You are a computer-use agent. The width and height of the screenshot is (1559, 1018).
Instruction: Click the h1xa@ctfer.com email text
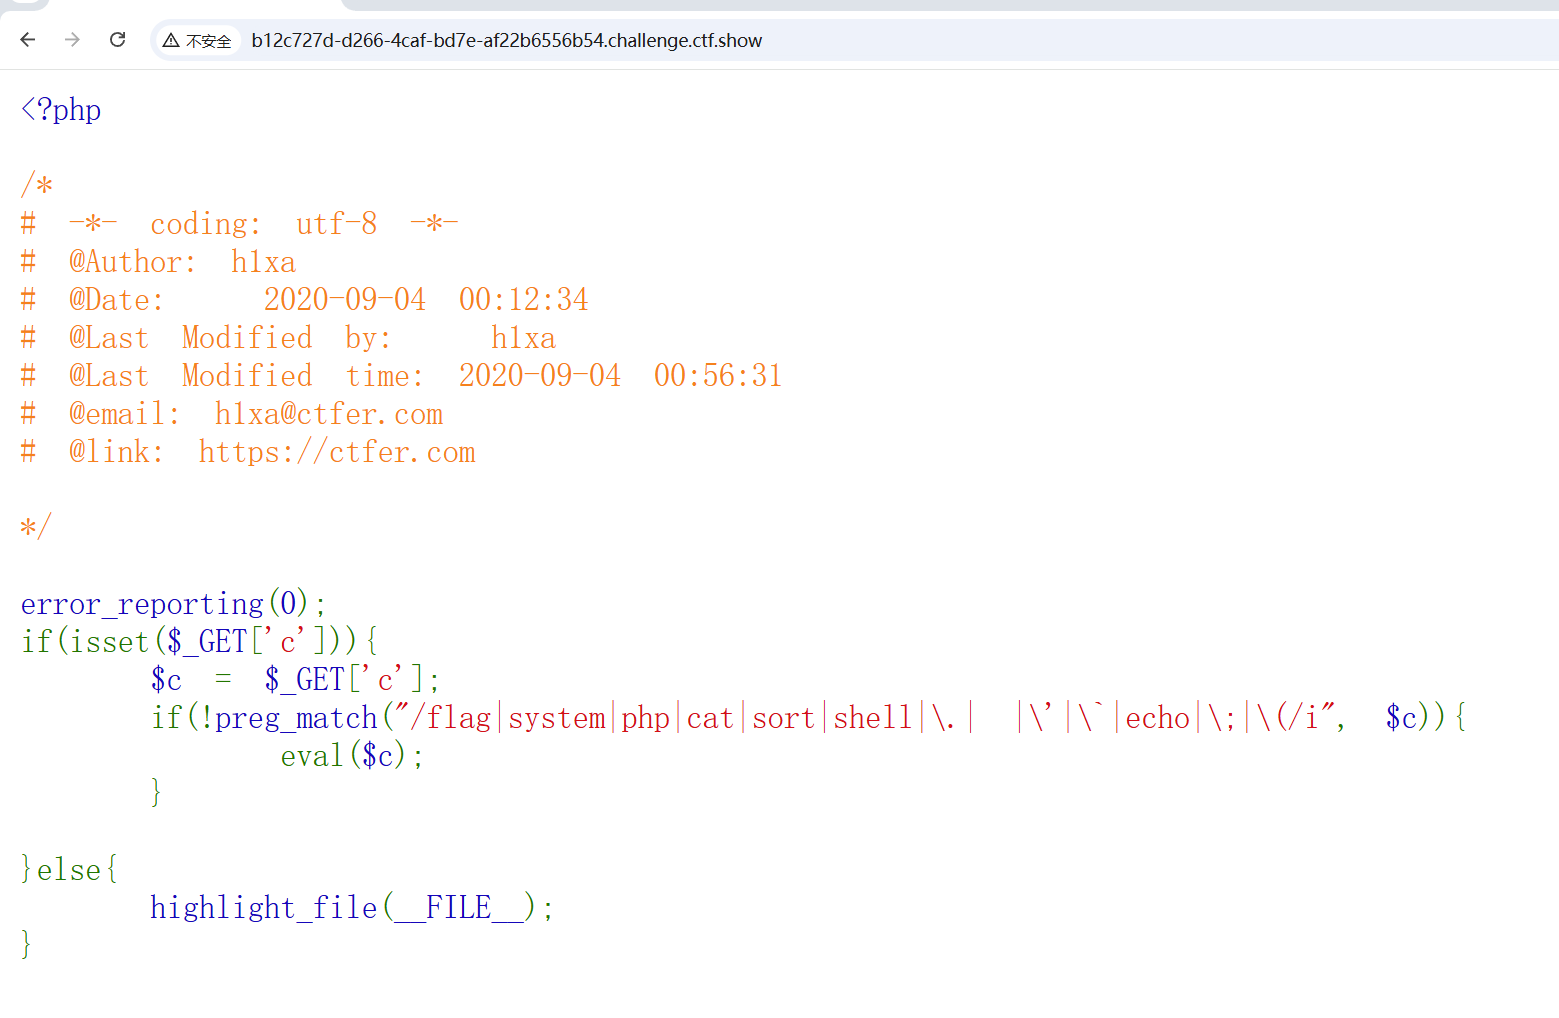click(x=328, y=414)
